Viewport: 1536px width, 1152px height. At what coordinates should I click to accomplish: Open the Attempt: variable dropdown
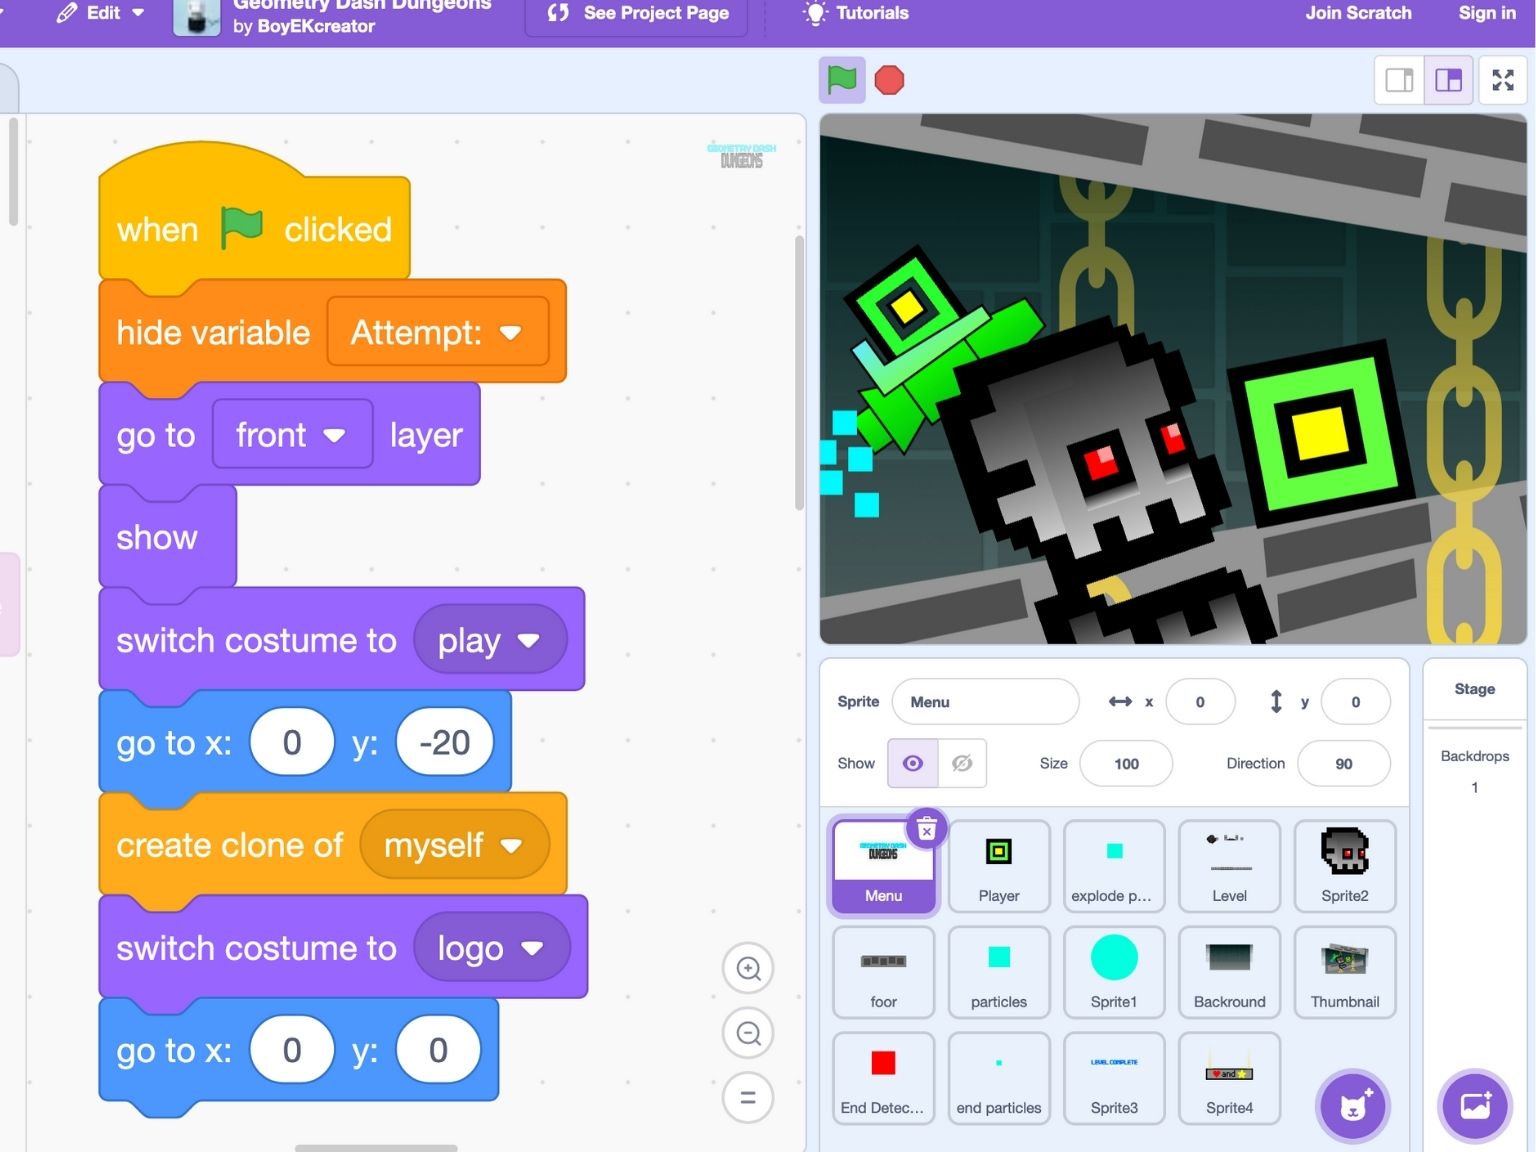[511, 333]
